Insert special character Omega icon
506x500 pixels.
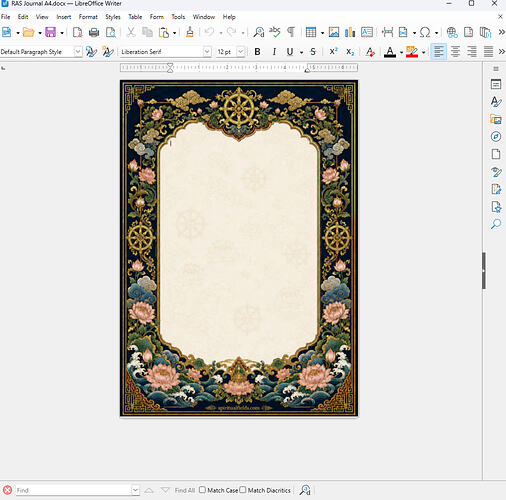(x=425, y=32)
